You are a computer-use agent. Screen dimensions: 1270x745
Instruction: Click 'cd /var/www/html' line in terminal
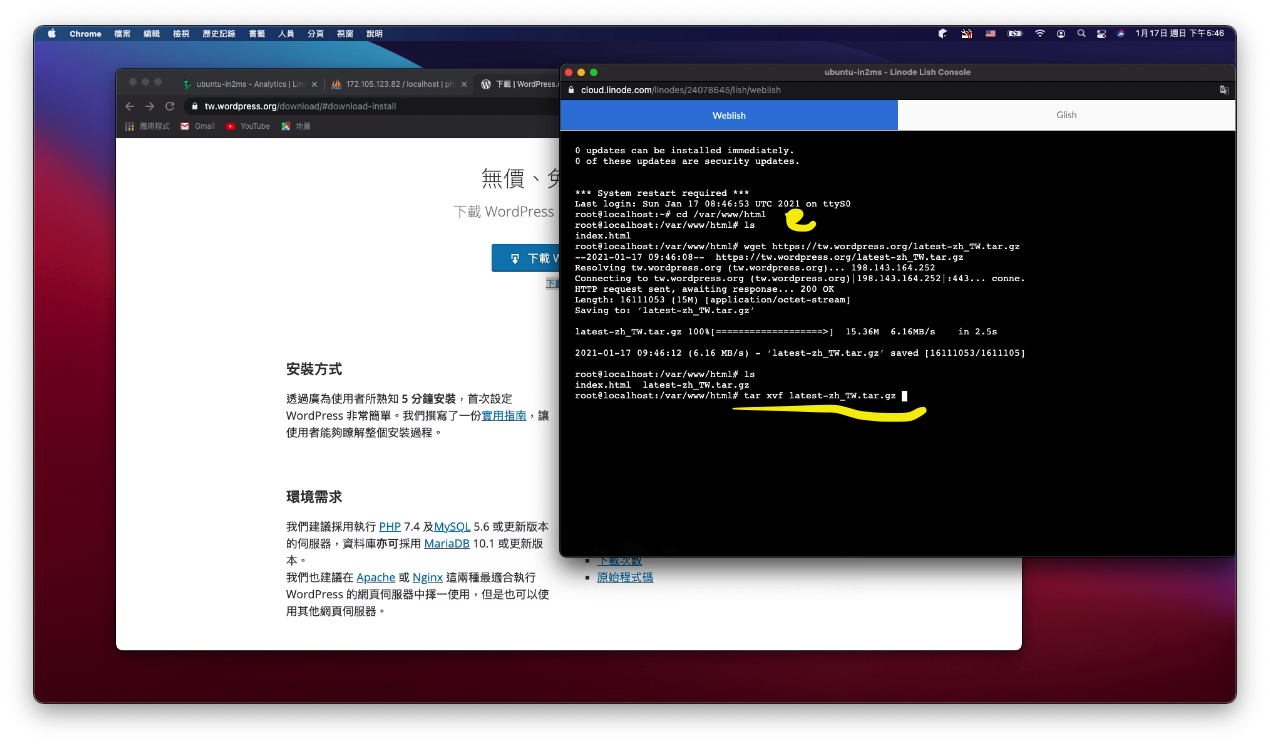coord(670,214)
